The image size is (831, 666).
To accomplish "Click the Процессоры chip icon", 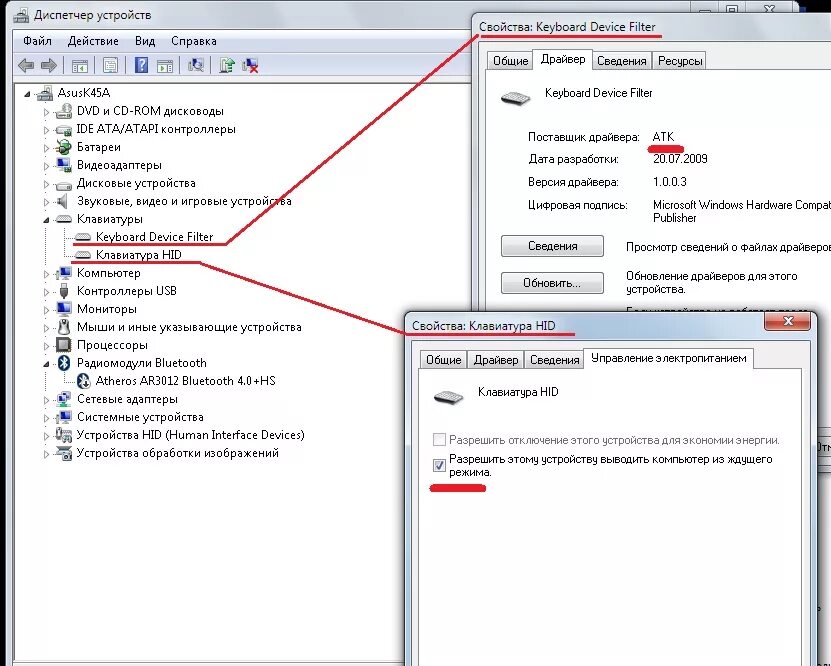I will (x=64, y=345).
